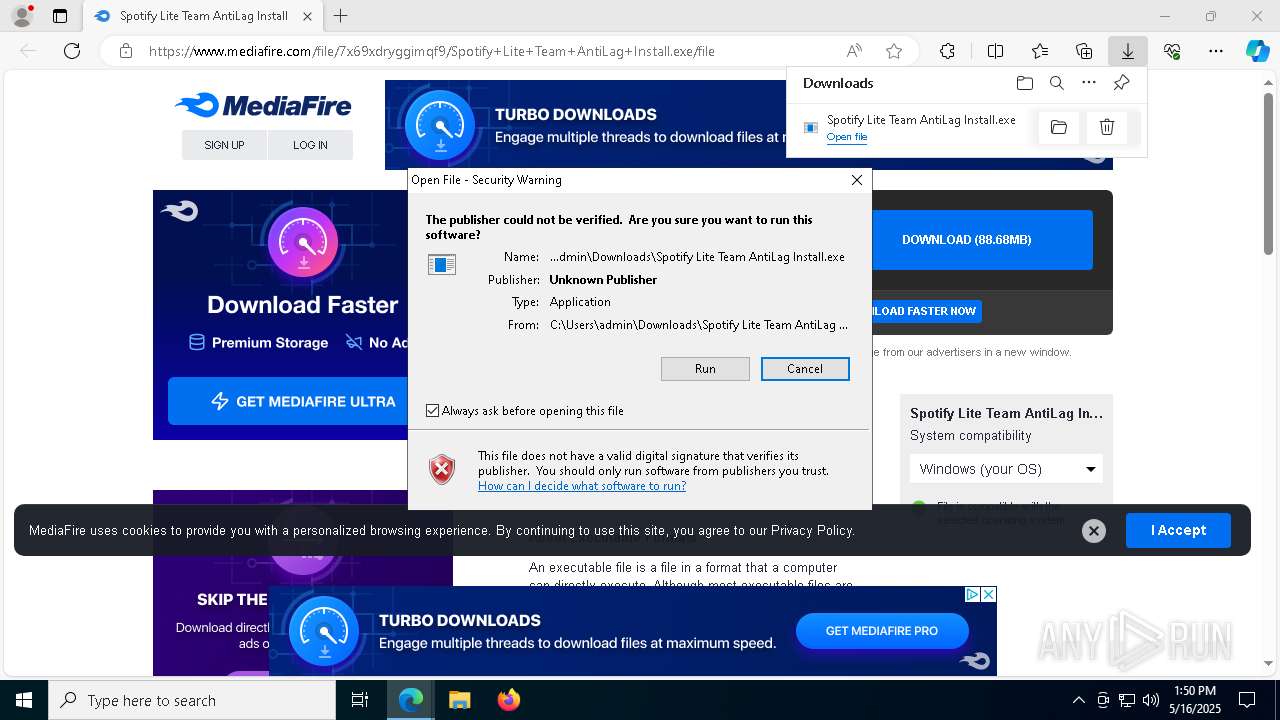
Task: Click GET MEDIAFIRE PRO button
Action: coord(882,631)
